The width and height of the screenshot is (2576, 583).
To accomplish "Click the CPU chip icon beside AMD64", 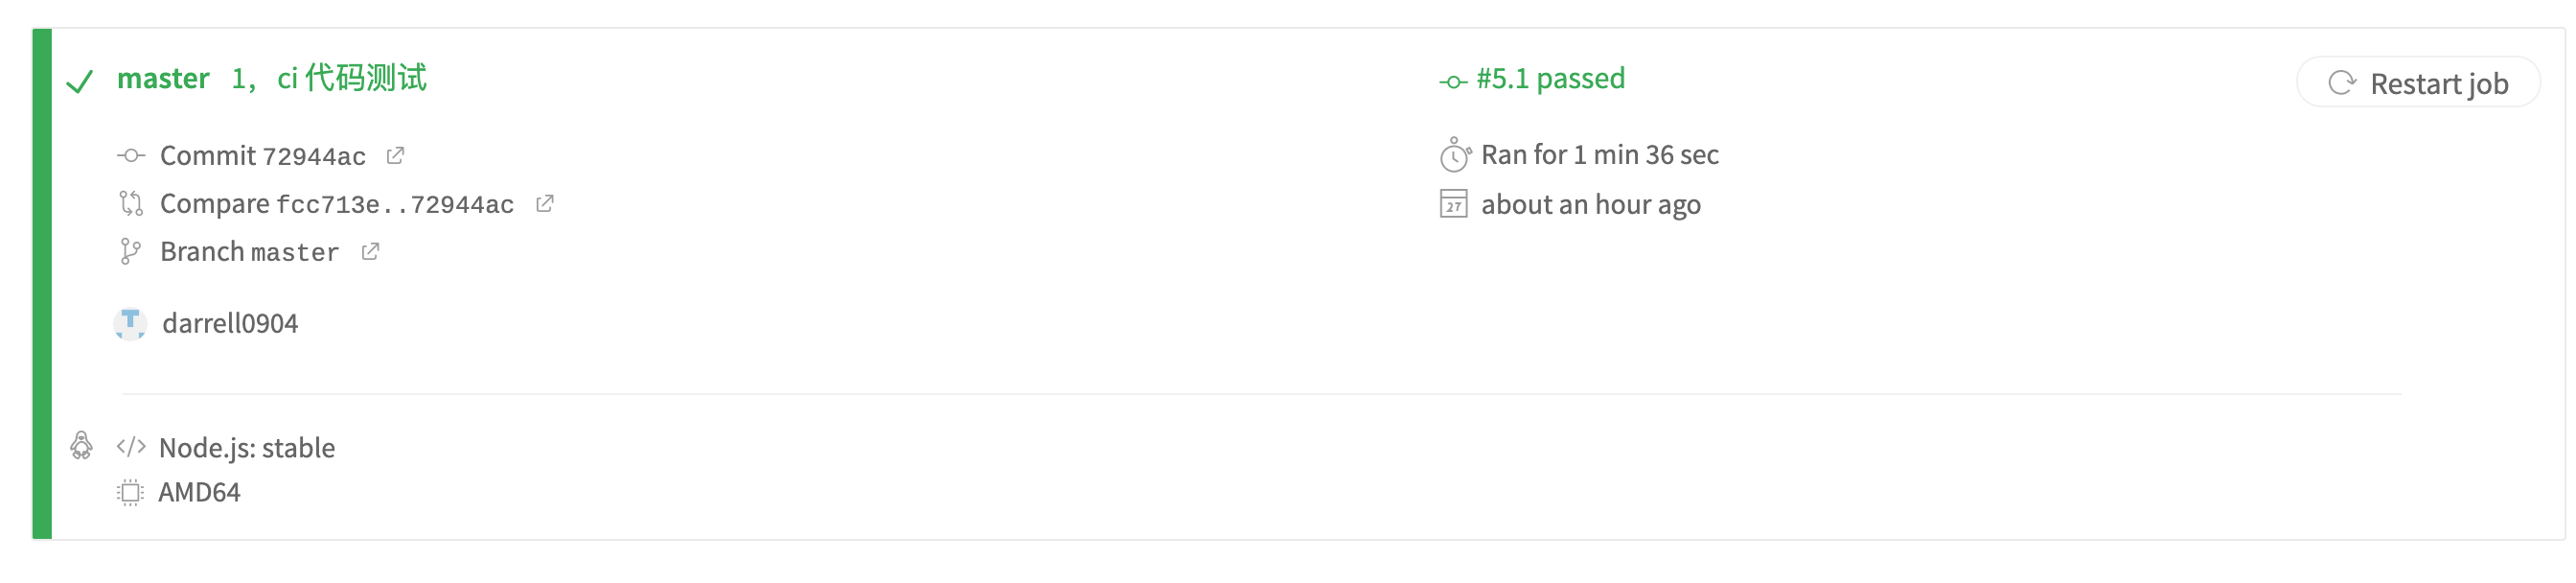I will 130,492.
